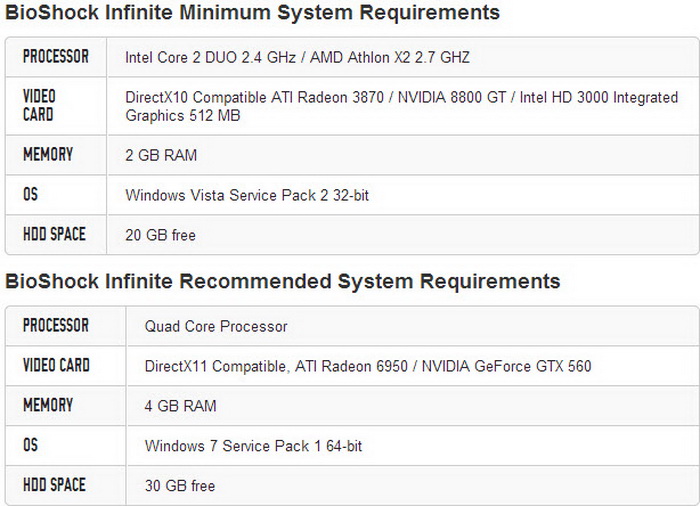Select the PROCESSOR label in the recommended table

pyautogui.click(x=55, y=326)
